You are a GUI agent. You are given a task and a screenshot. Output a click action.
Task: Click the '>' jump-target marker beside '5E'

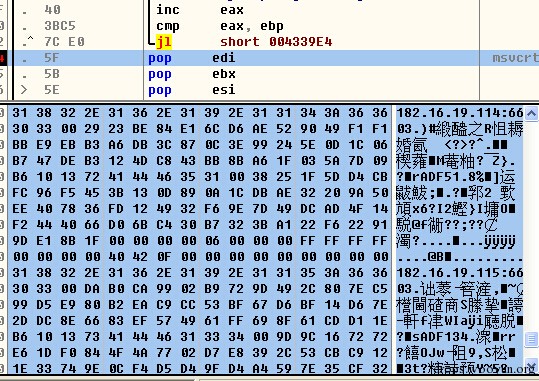pyautogui.click(x=24, y=90)
